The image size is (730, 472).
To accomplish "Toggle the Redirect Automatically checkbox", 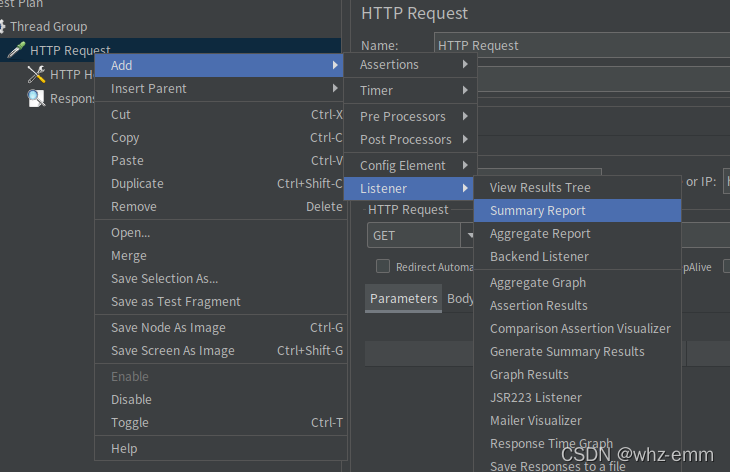I will coord(383,266).
